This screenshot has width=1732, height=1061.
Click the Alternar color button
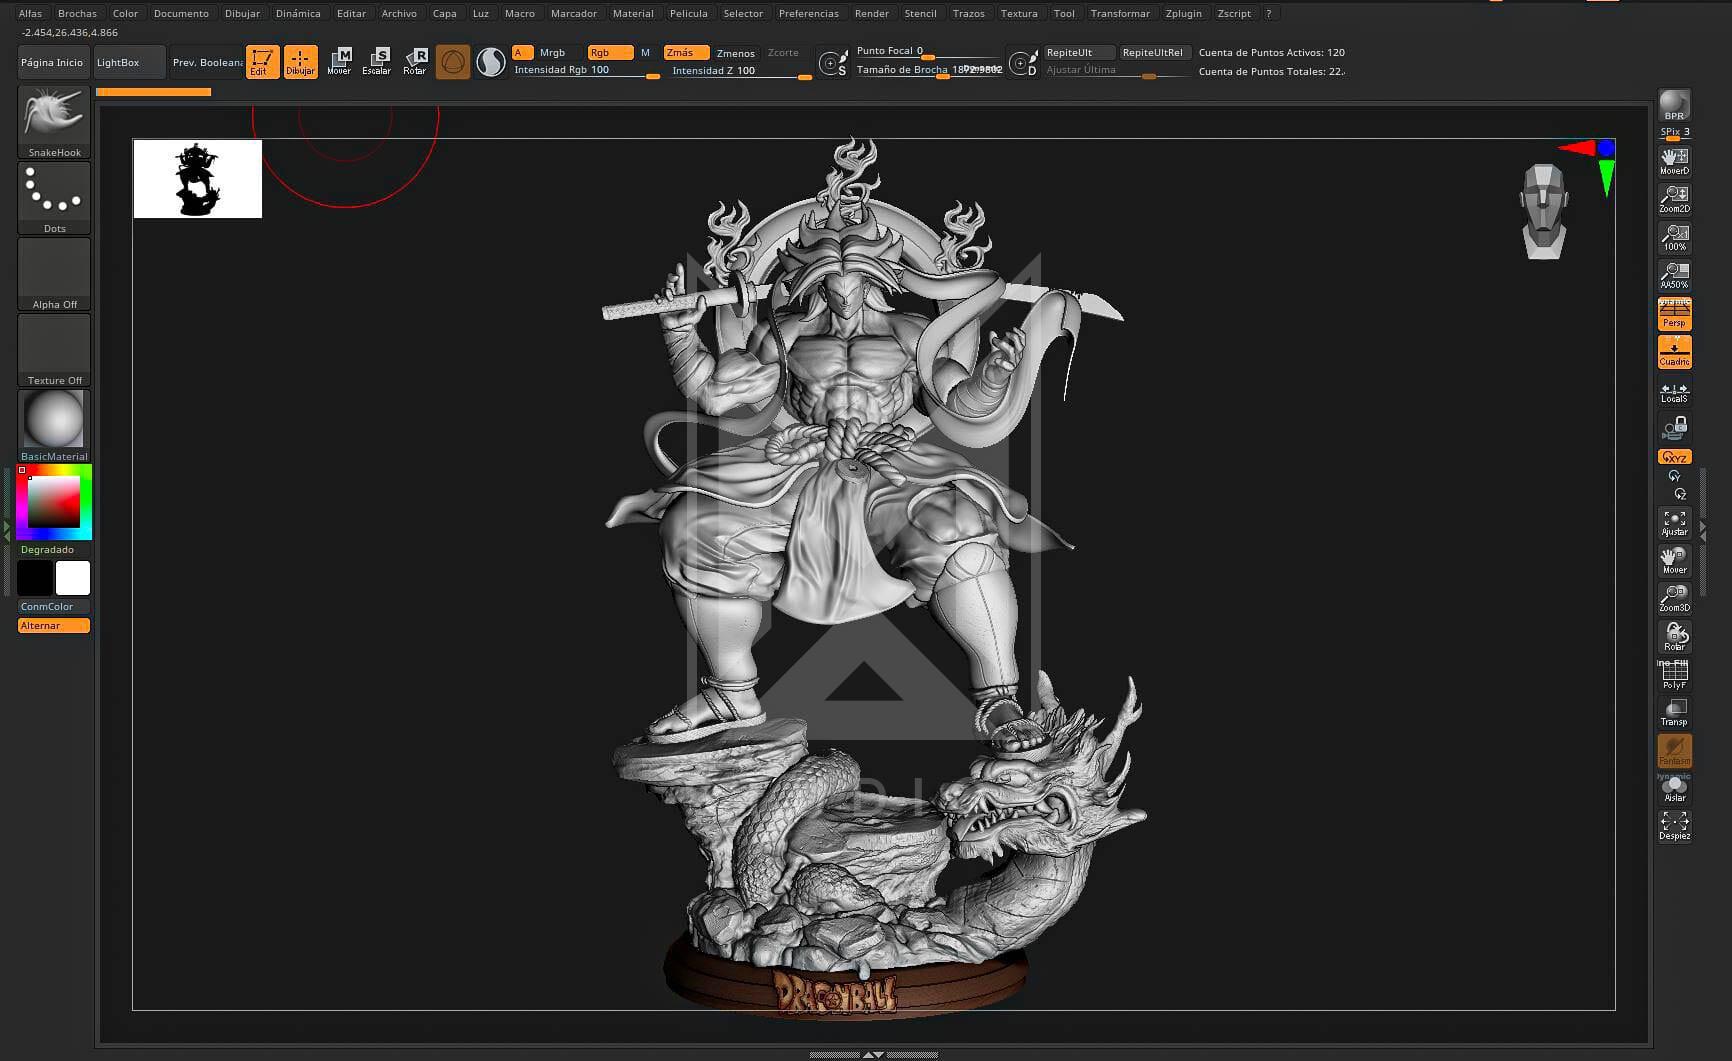click(54, 626)
